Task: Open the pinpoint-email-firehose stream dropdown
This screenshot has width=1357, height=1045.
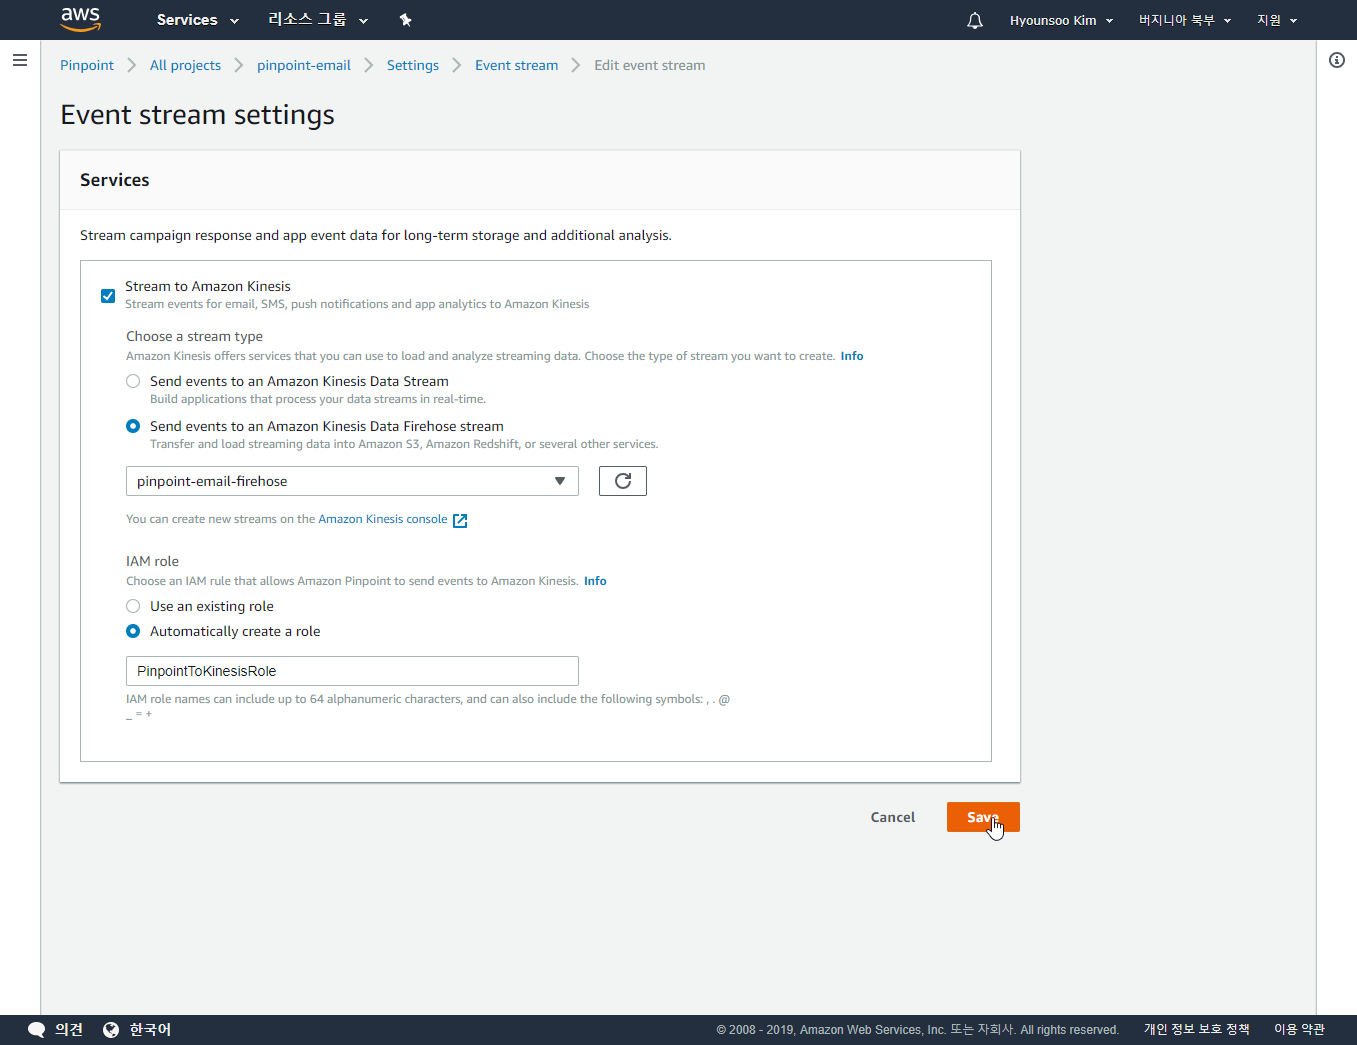Action: click(x=352, y=481)
